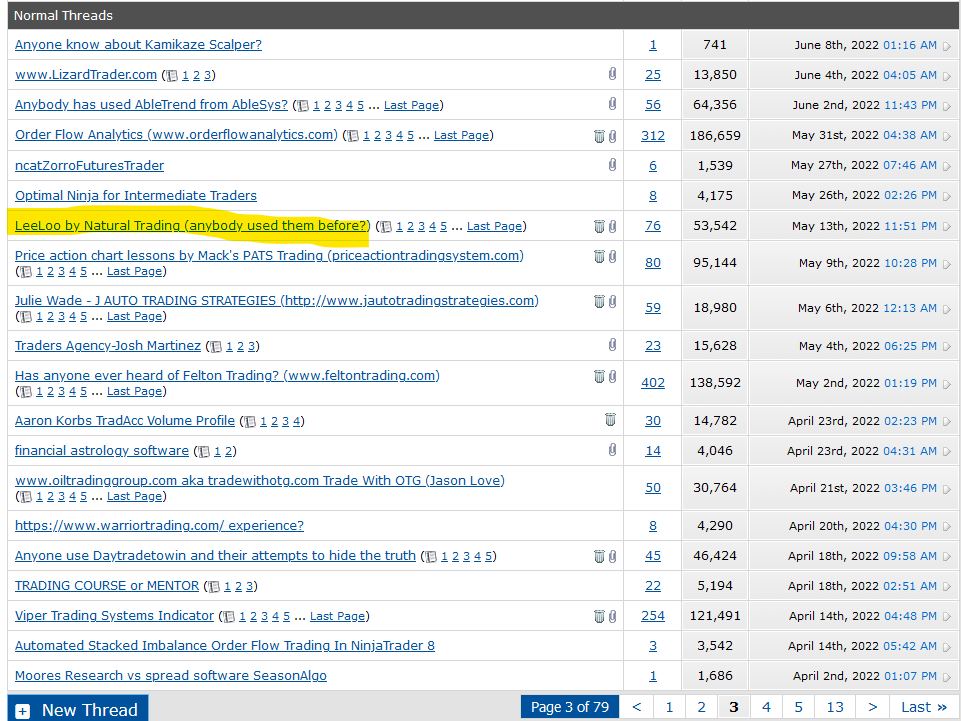Click the multi-page icon beside TRADING COURSE or MENTOR

click(x=214, y=587)
